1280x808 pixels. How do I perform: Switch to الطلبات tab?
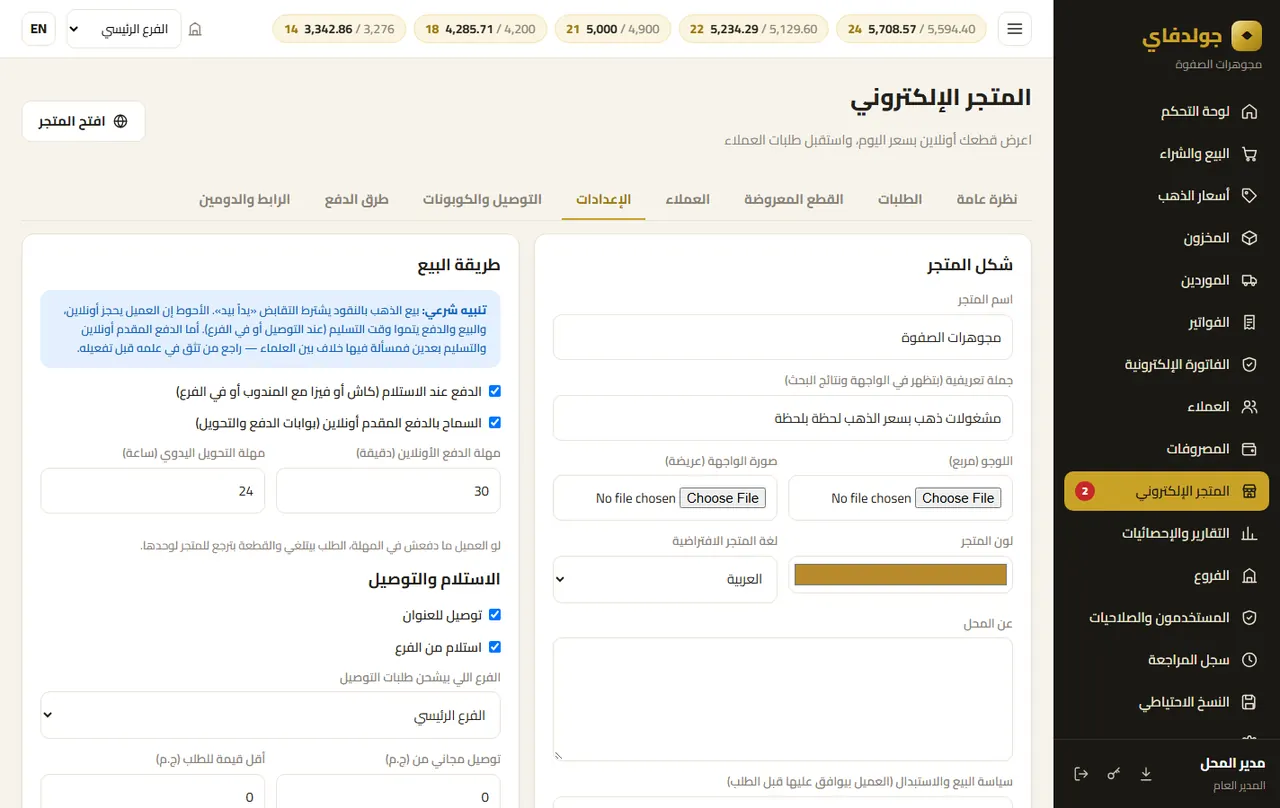point(900,199)
